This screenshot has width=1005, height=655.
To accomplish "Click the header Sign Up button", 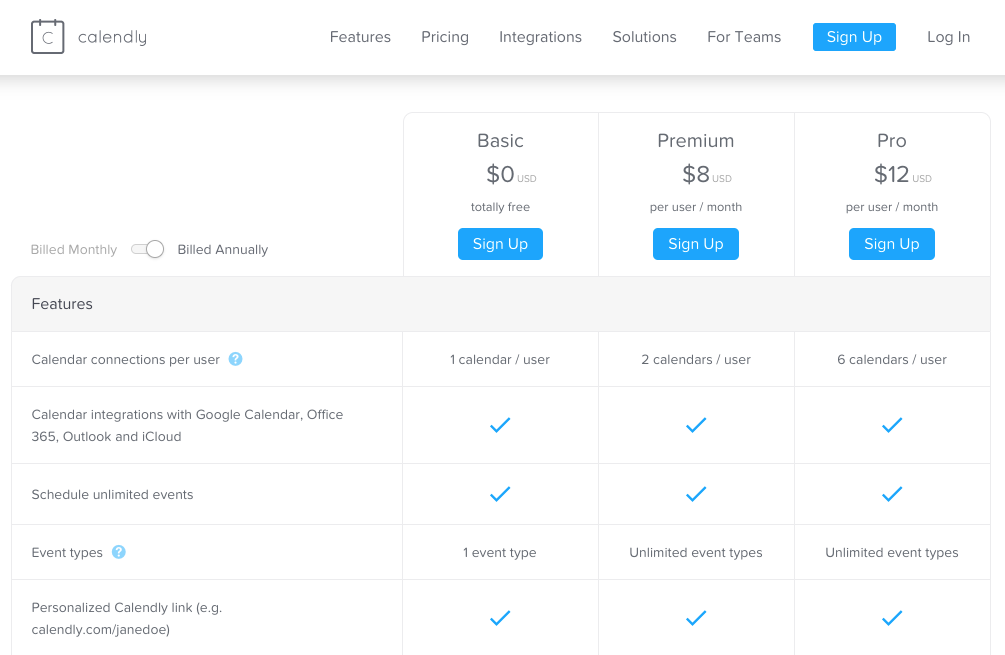I will [854, 37].
